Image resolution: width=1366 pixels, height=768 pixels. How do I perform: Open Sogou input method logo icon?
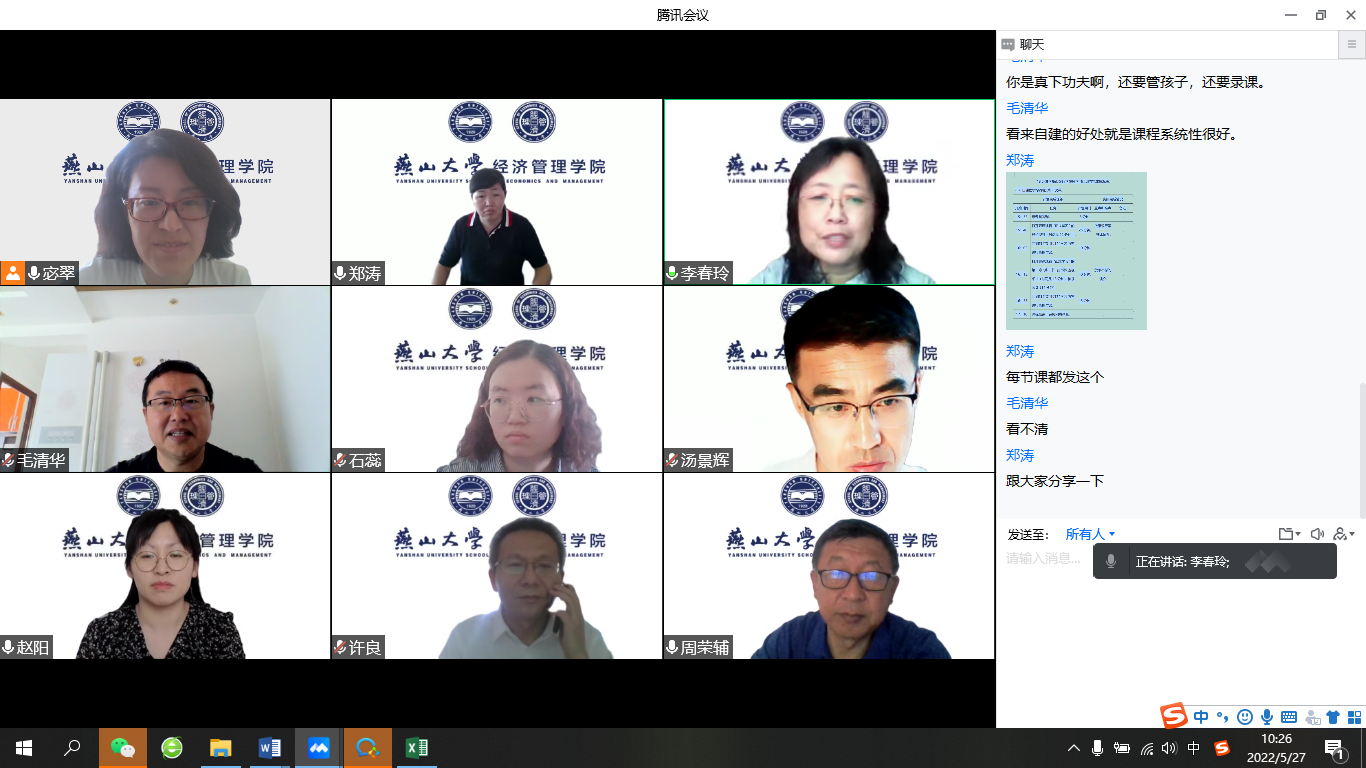1174,716
